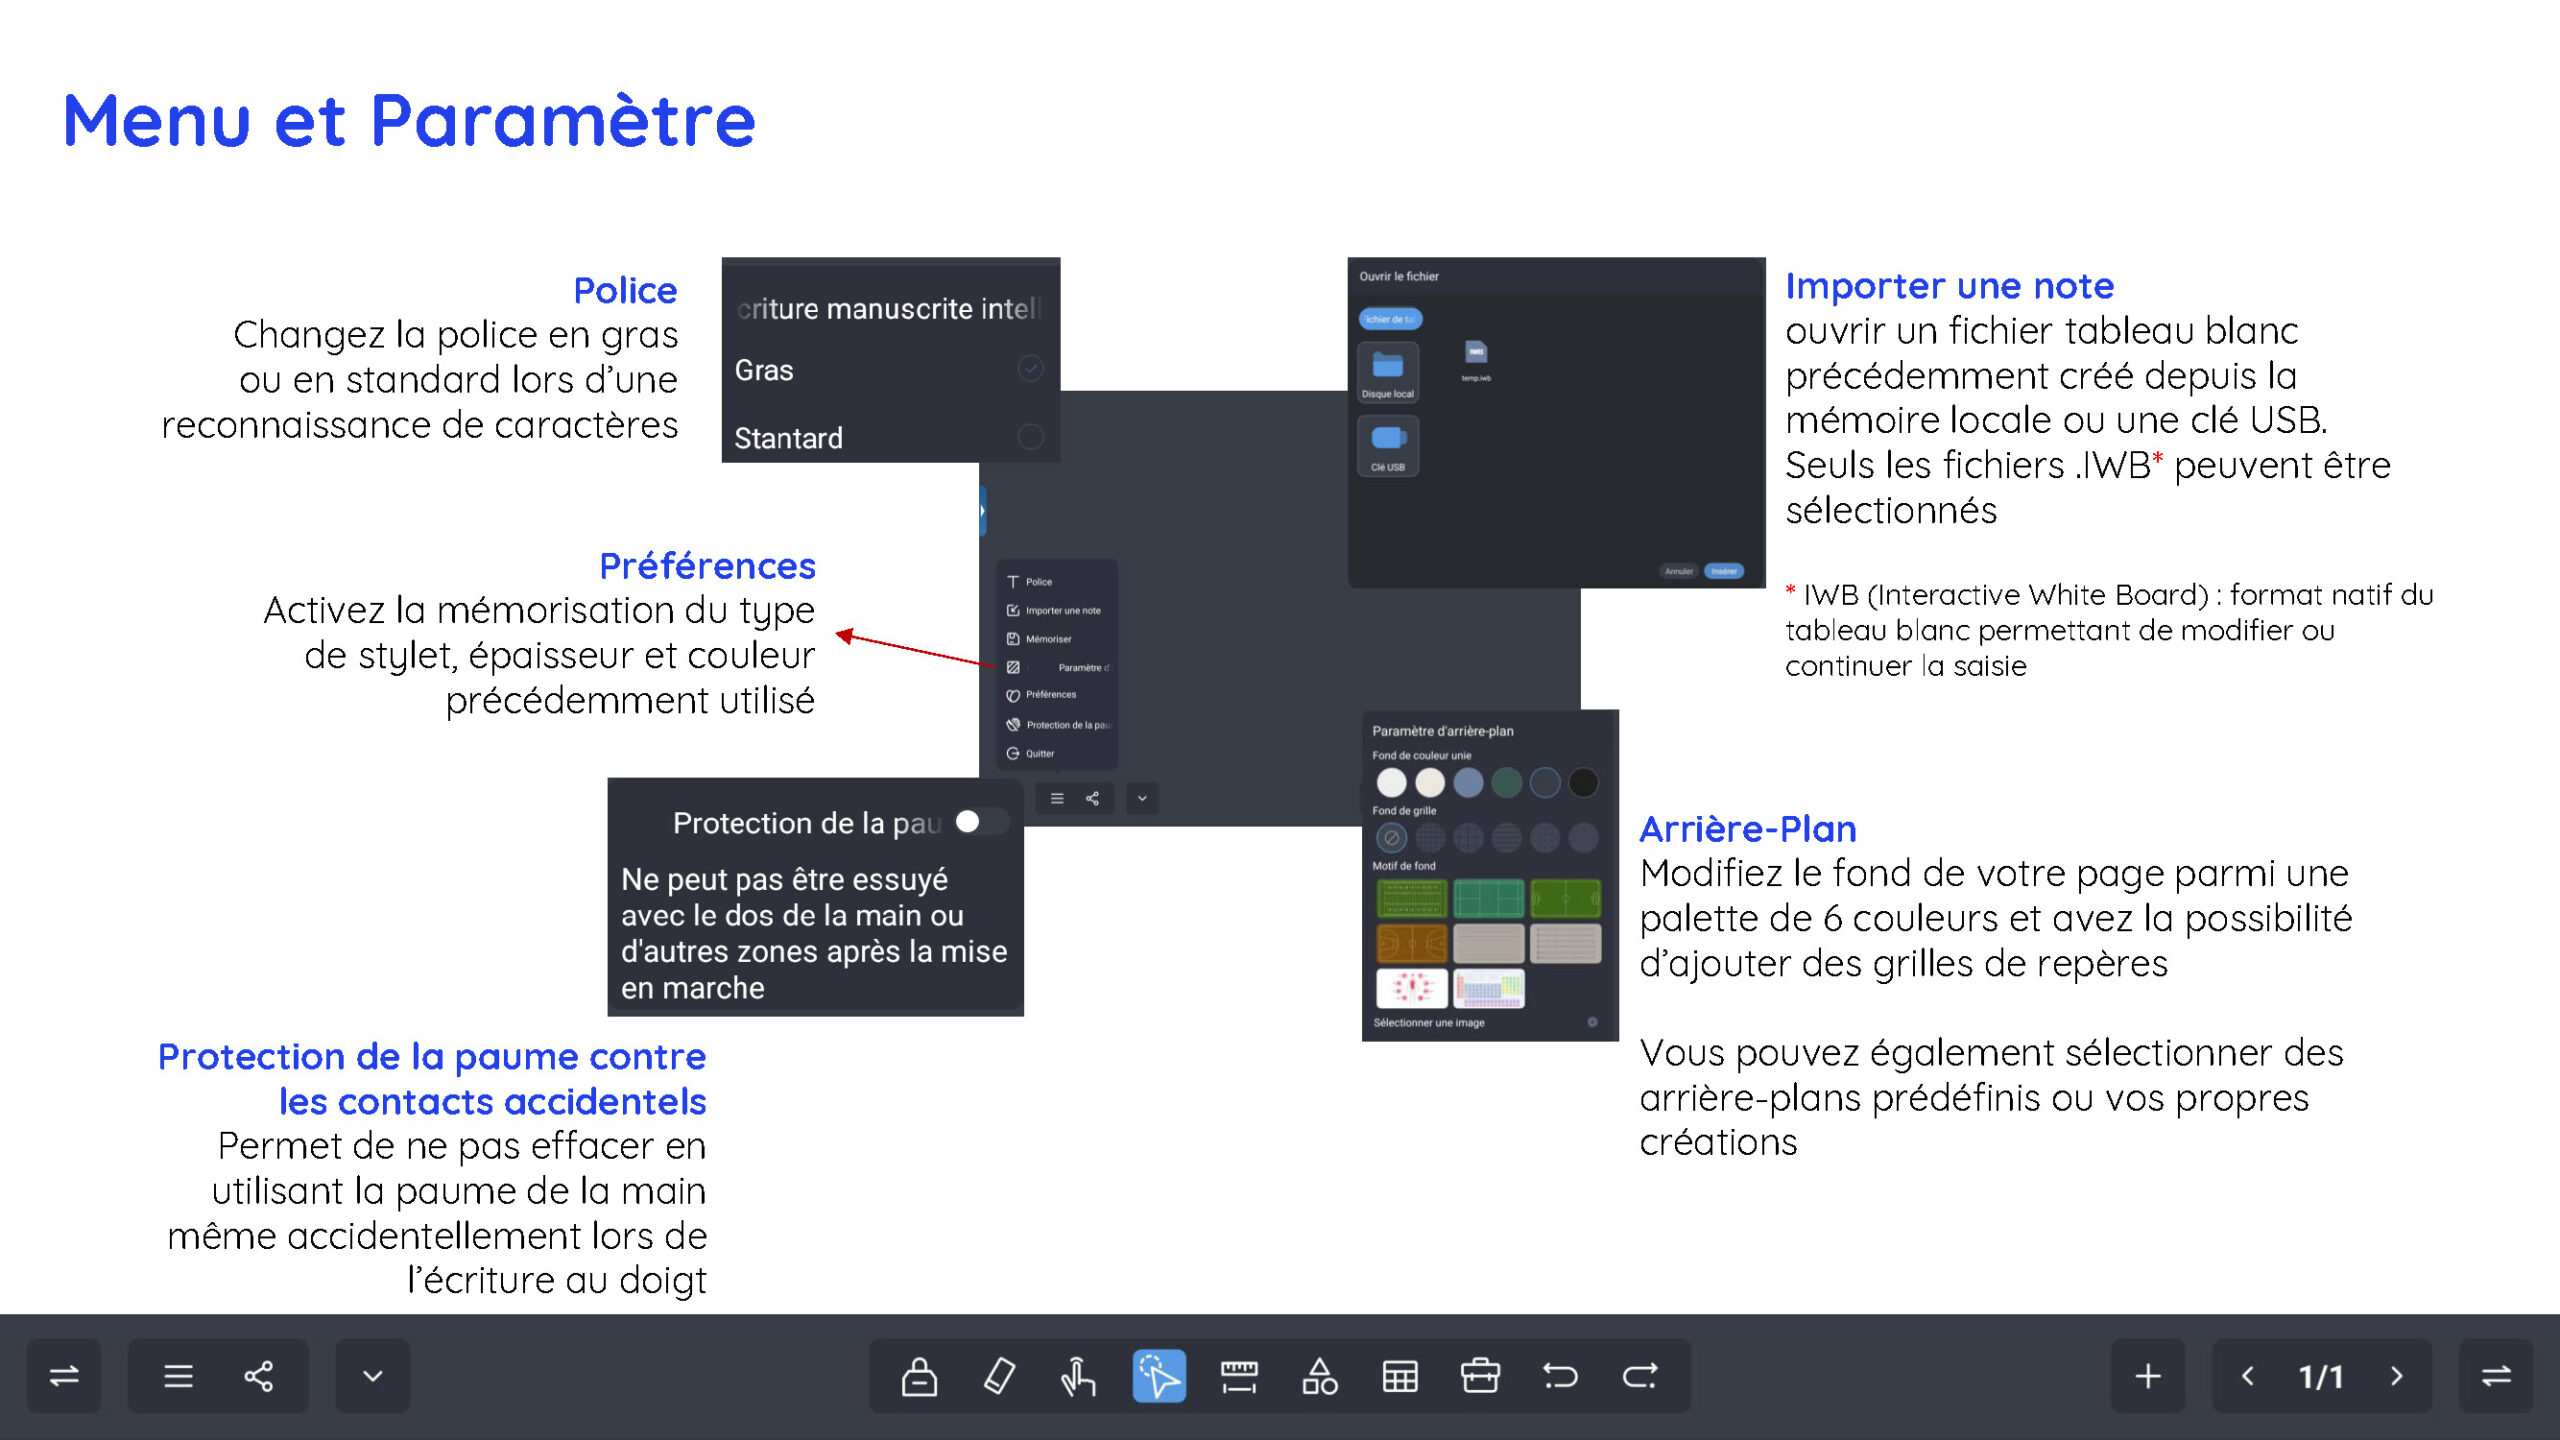Go to the next page arrow
The image size is (2560, 1440).
click(x=2397, y=1376)
